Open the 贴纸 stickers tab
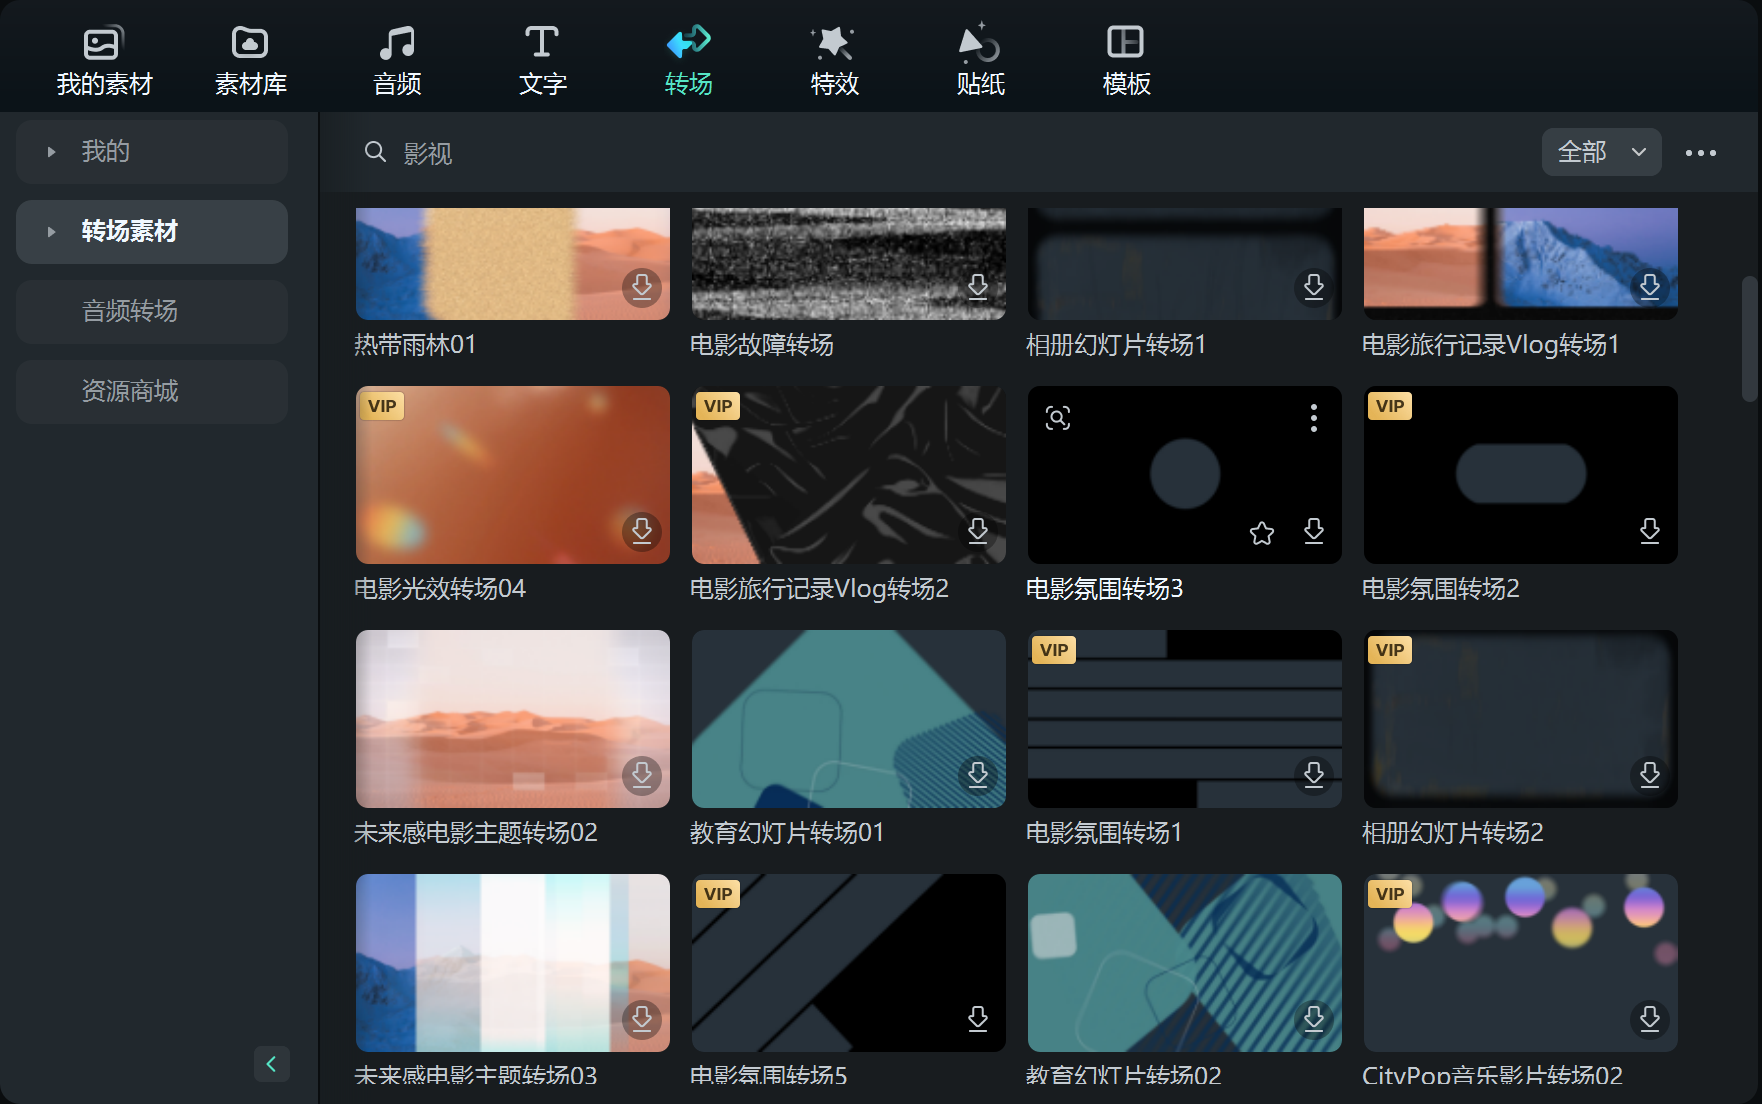Image resolution: width=1762 pixels, height=1104 pixels. click(980, 60)
